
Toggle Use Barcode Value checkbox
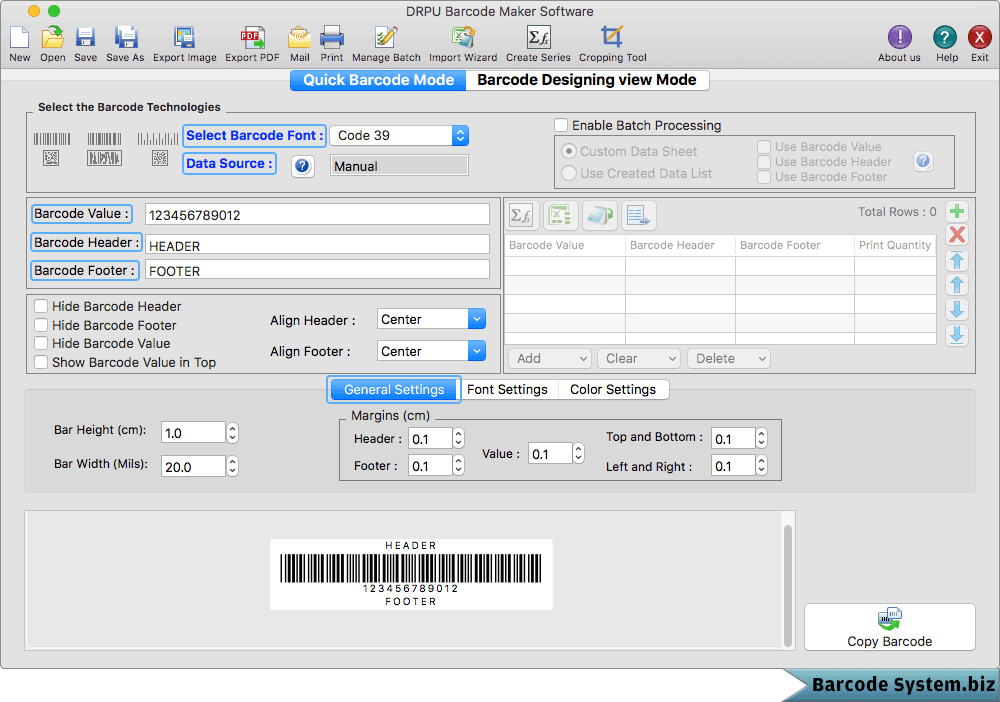pyautogui.click(x=764, y=147)
